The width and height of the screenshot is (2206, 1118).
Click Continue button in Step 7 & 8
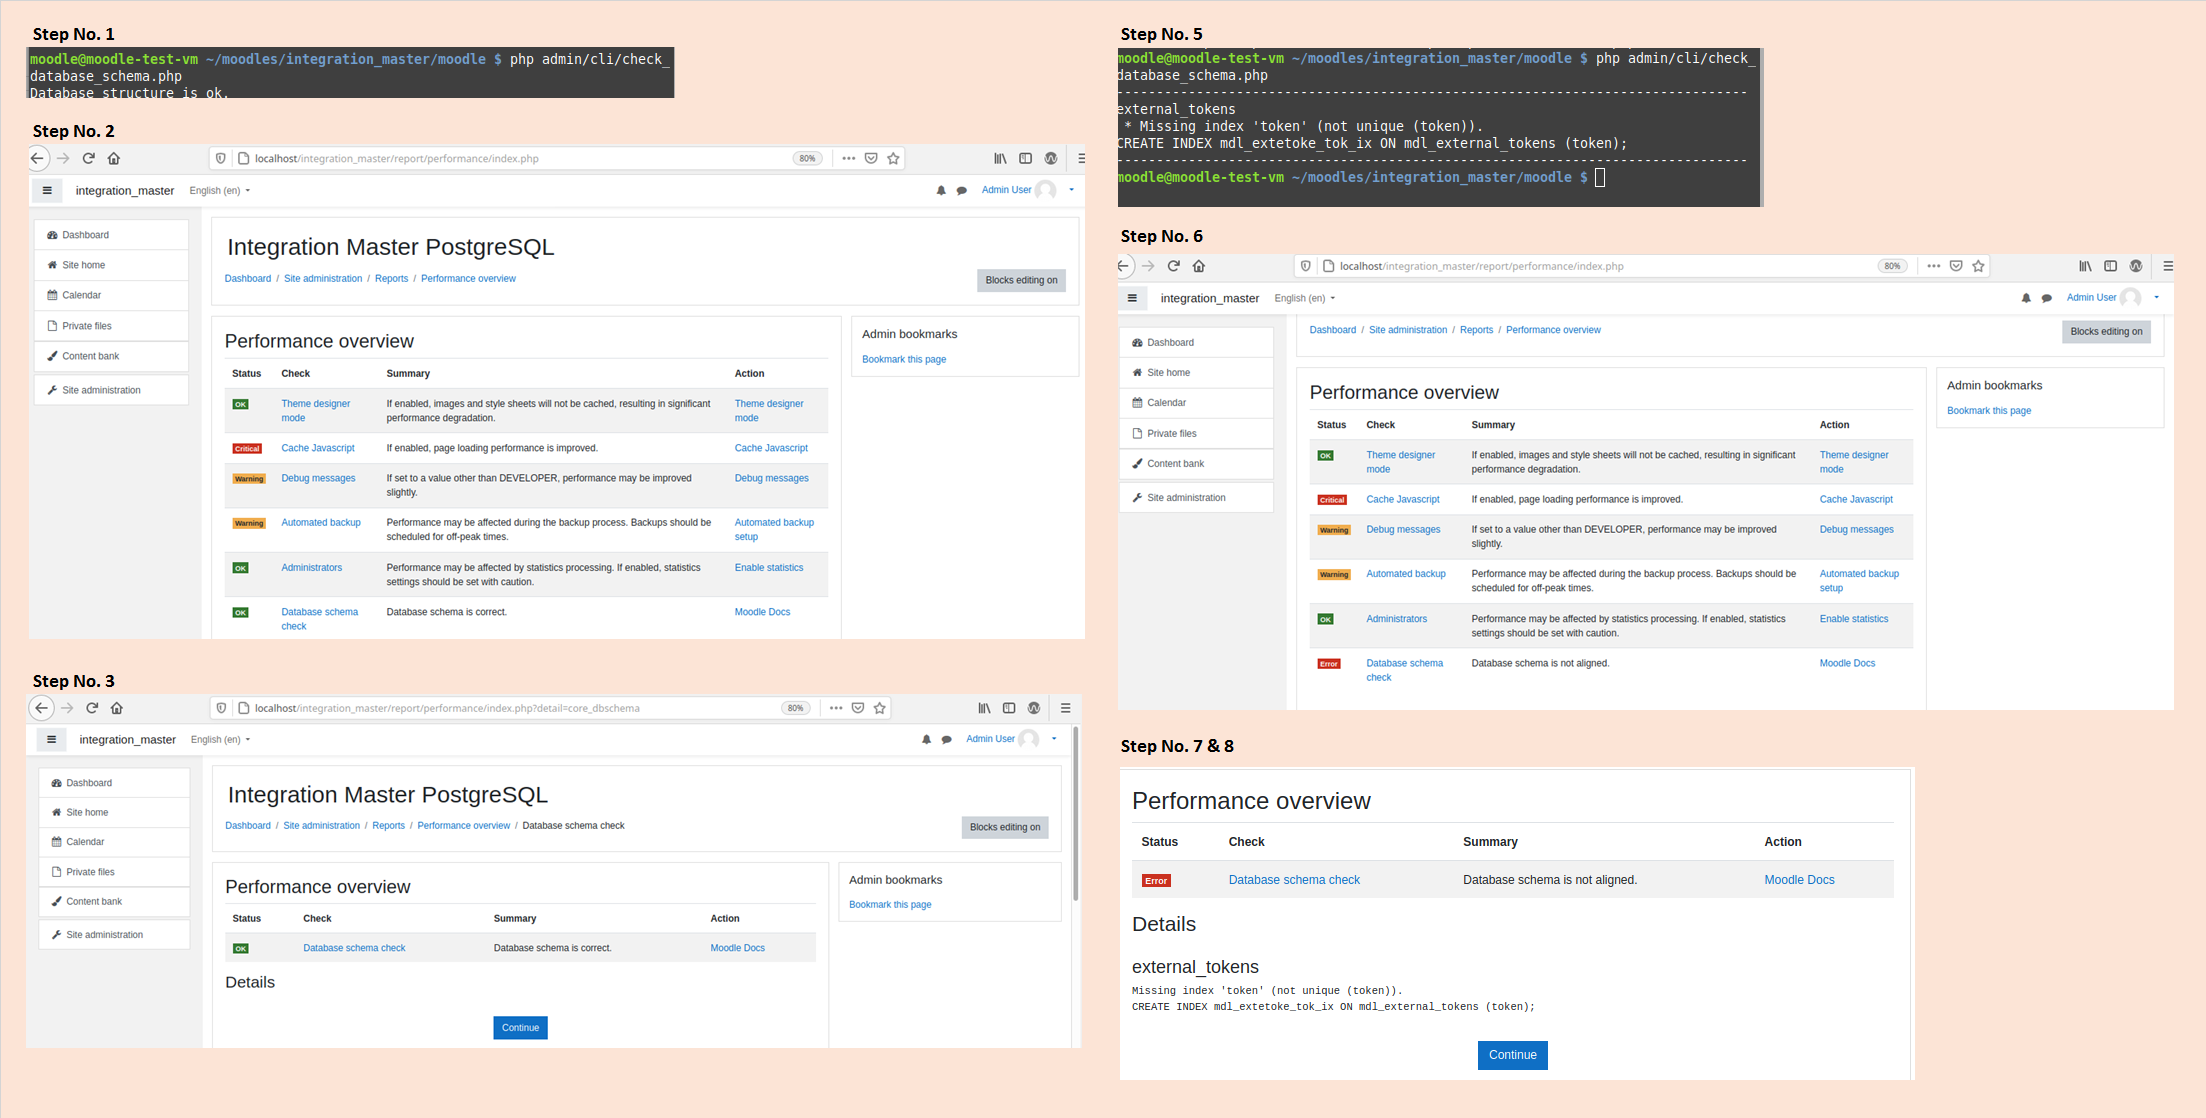[x=1512, y=1055]
